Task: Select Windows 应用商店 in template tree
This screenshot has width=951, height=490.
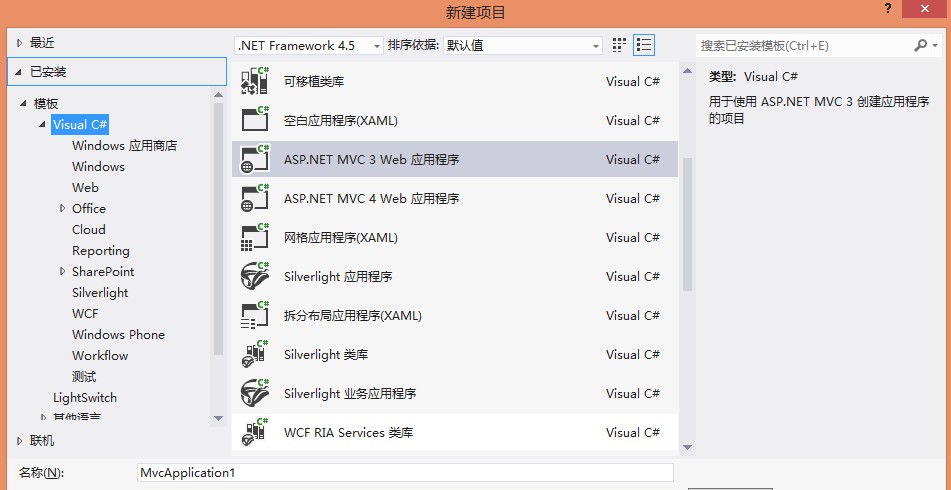Action: tap(124, 146)
